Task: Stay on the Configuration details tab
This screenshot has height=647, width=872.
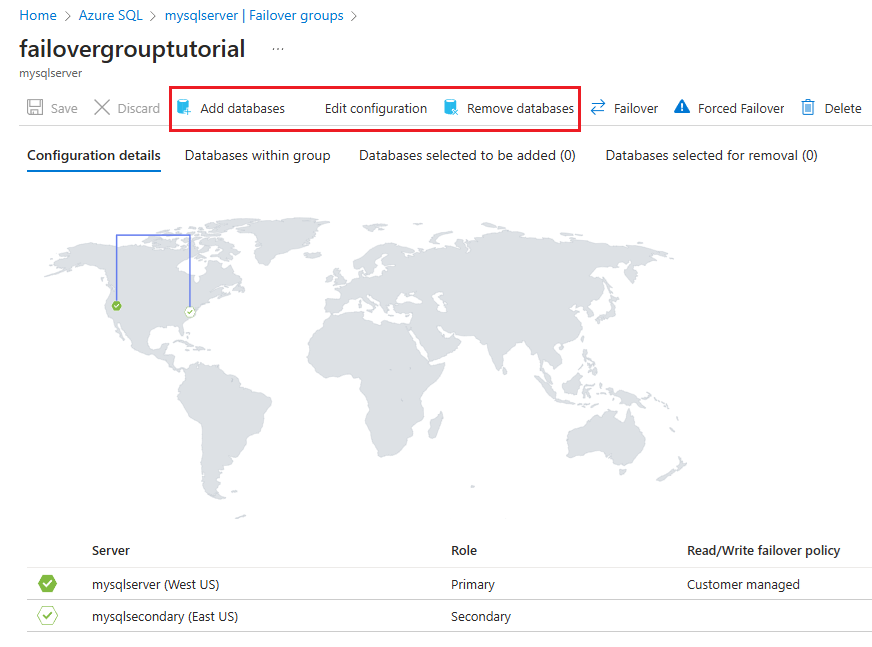Action: click(x=93, y=156)
